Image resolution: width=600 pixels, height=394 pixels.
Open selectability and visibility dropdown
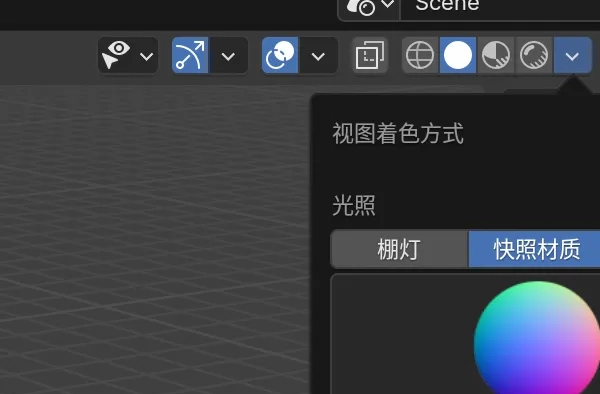click(128, 55)
